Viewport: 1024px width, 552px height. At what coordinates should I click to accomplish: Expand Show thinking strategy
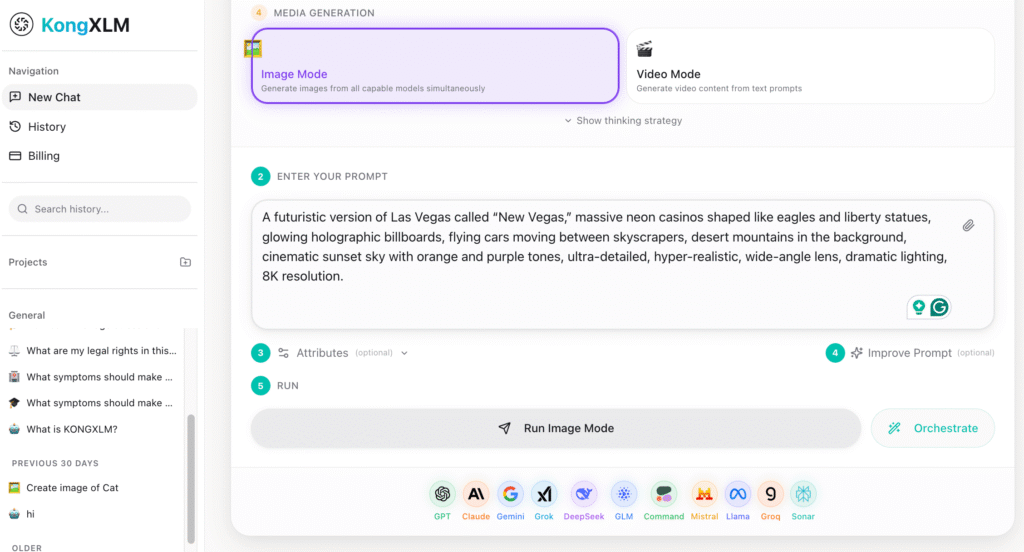(x=623, y=121)
